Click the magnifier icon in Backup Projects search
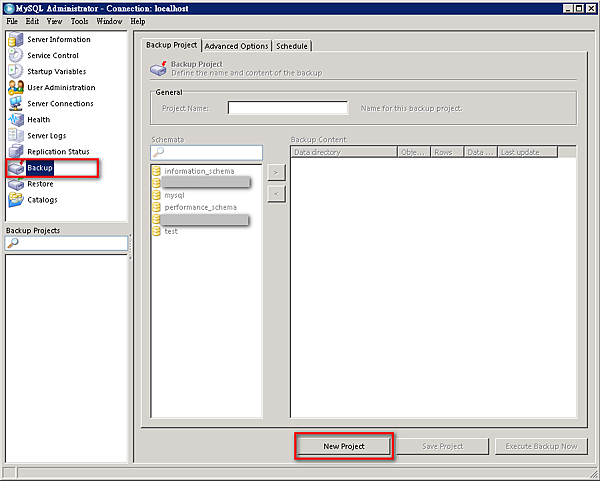Viewport: 600px width, 481px height. tap(13, 243)
